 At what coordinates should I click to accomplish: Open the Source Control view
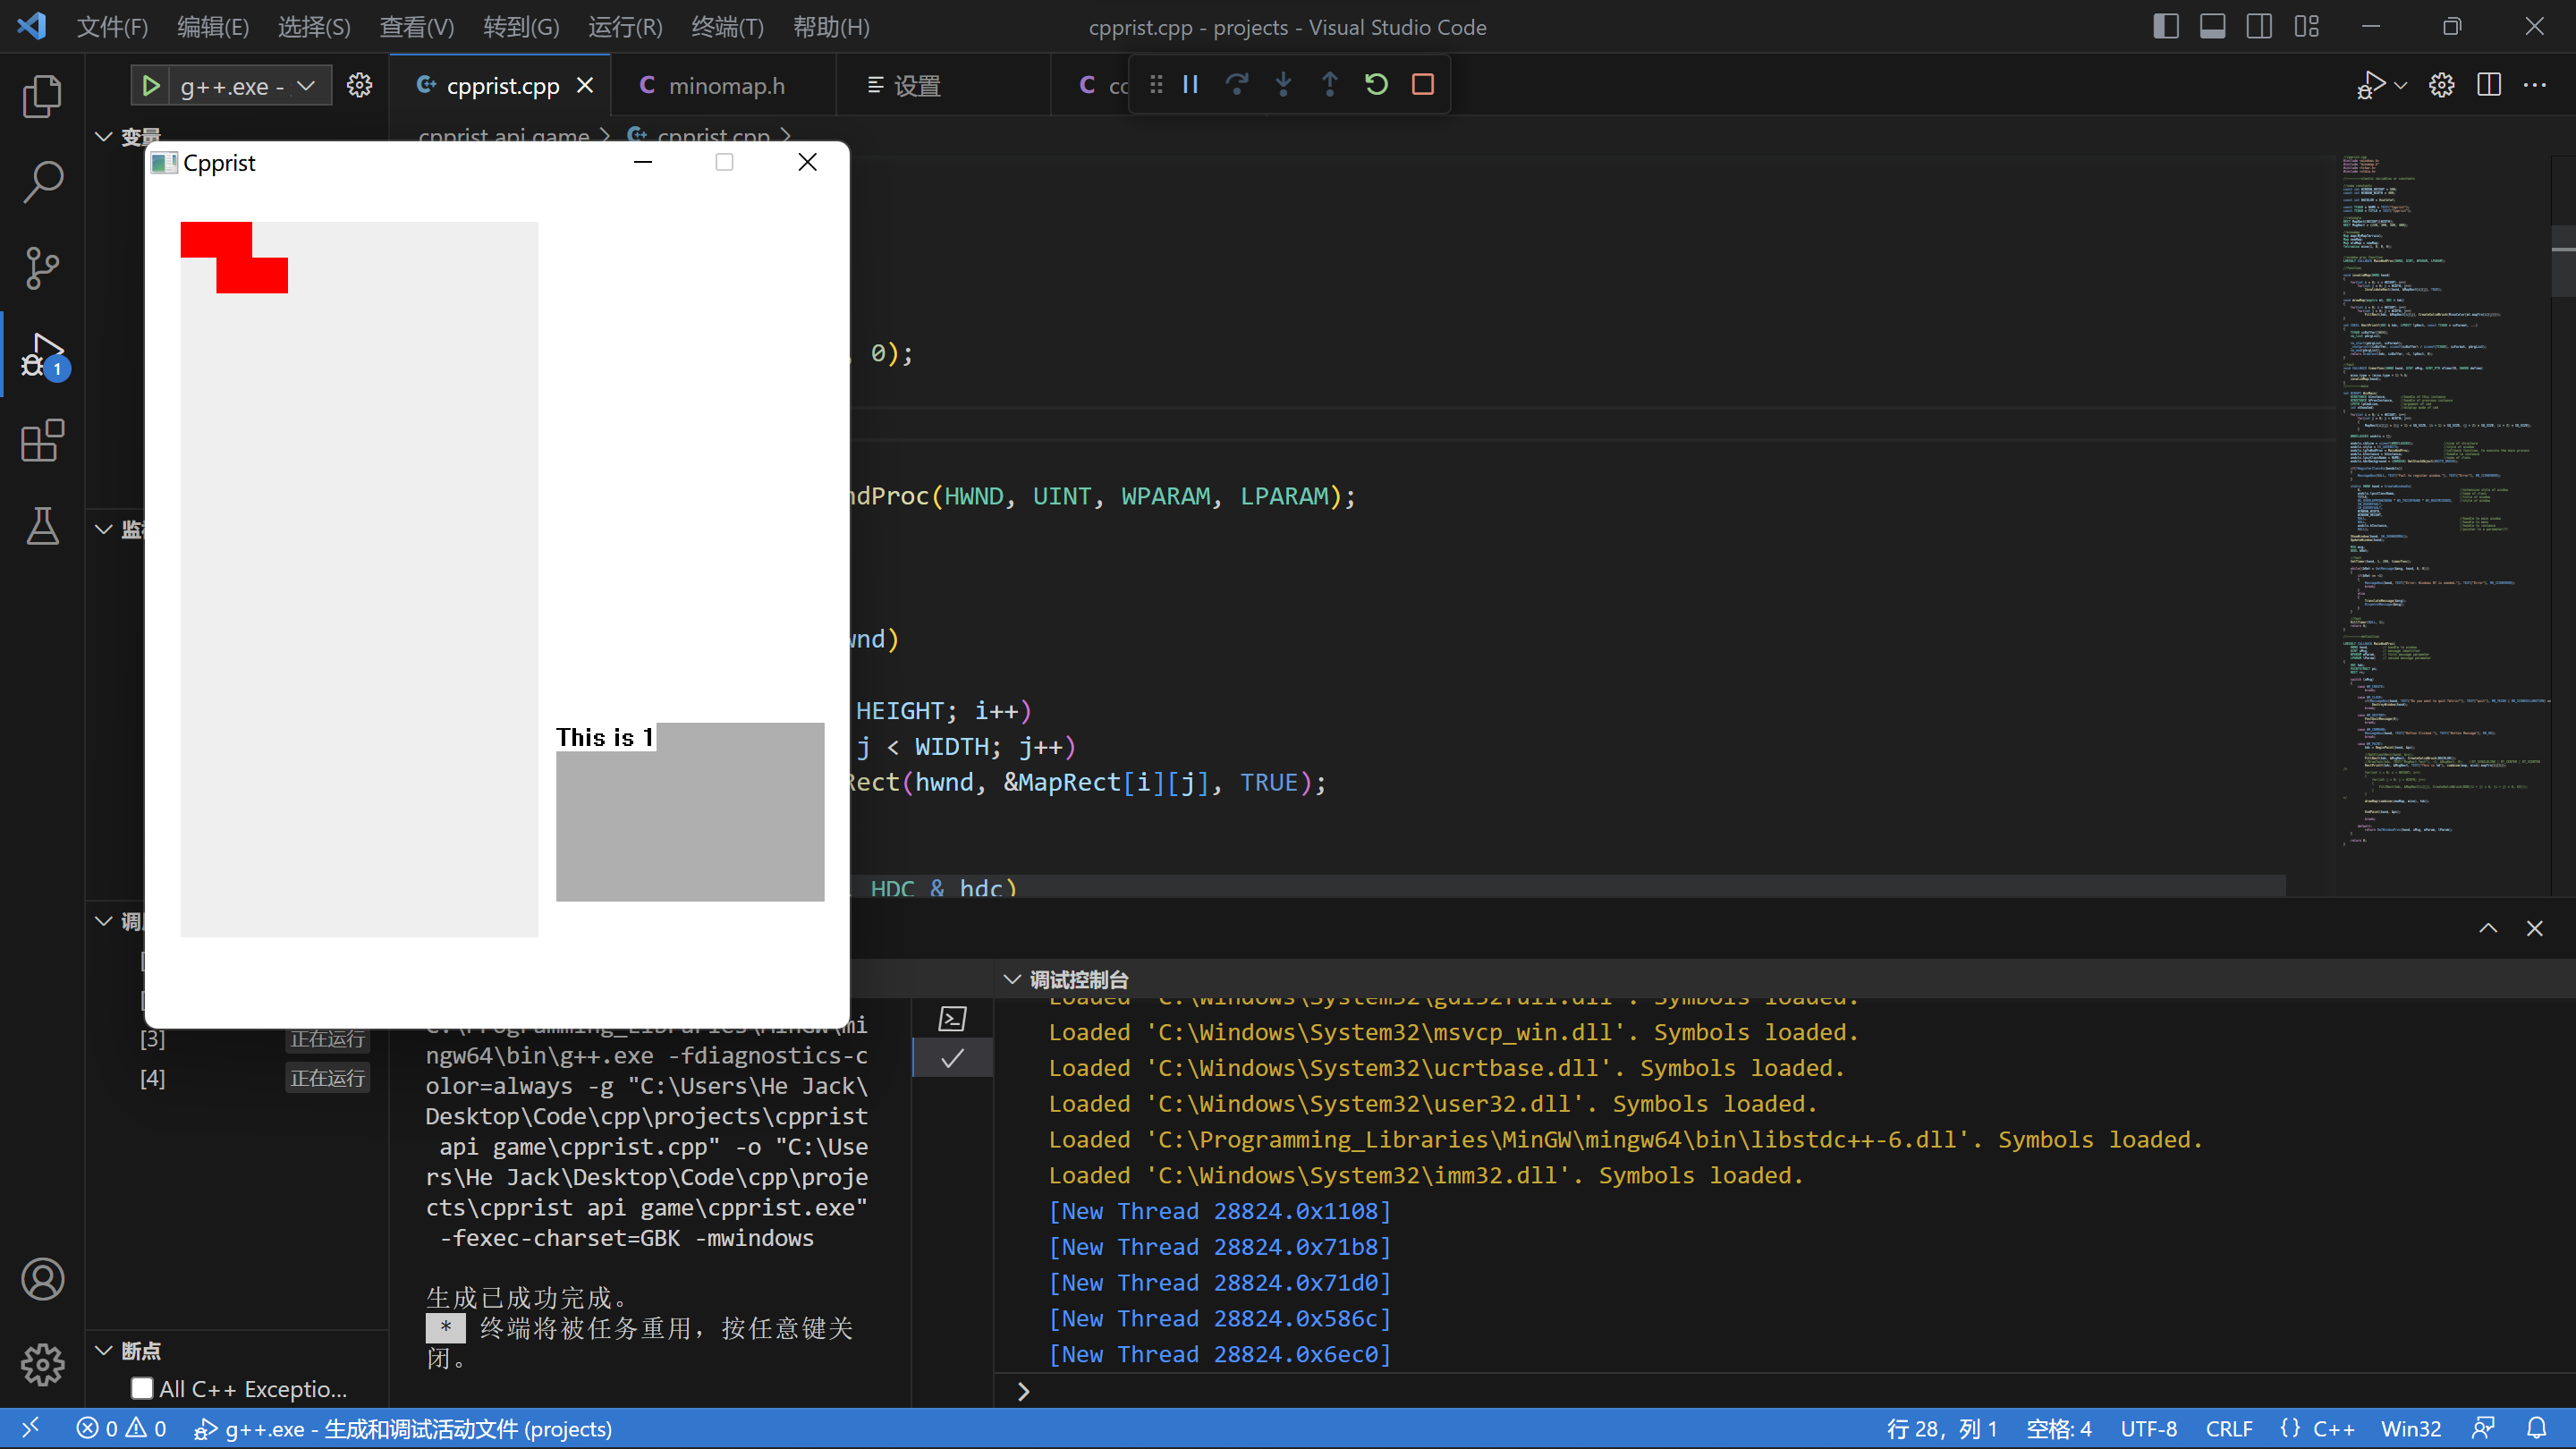coord(42,268)
